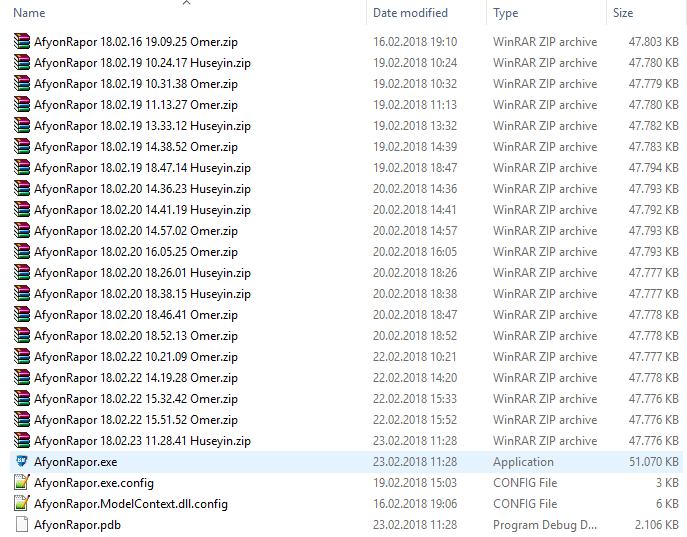Click the archive icon of AfyonRapor 18.02.23 11.28.41 Huseyin.zip

(21, 441)
